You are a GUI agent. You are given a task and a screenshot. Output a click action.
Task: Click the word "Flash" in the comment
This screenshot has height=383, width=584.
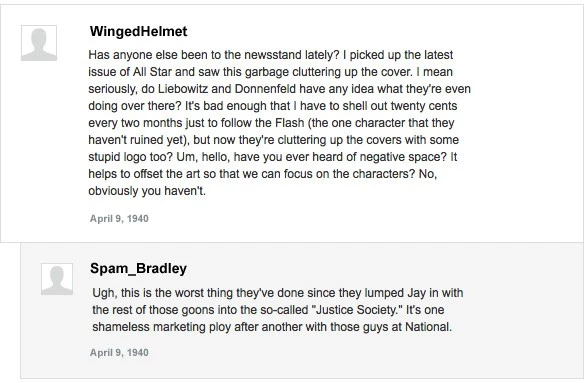tap(290, 123)
